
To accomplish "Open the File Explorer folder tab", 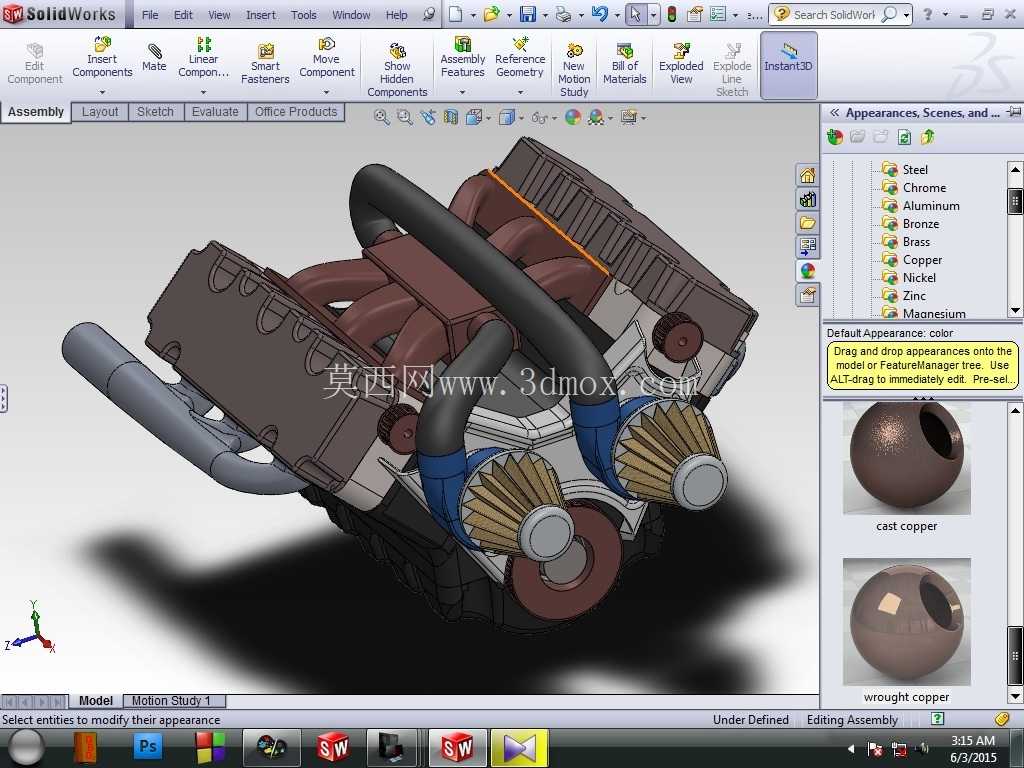I will click(x=808, y=223).
